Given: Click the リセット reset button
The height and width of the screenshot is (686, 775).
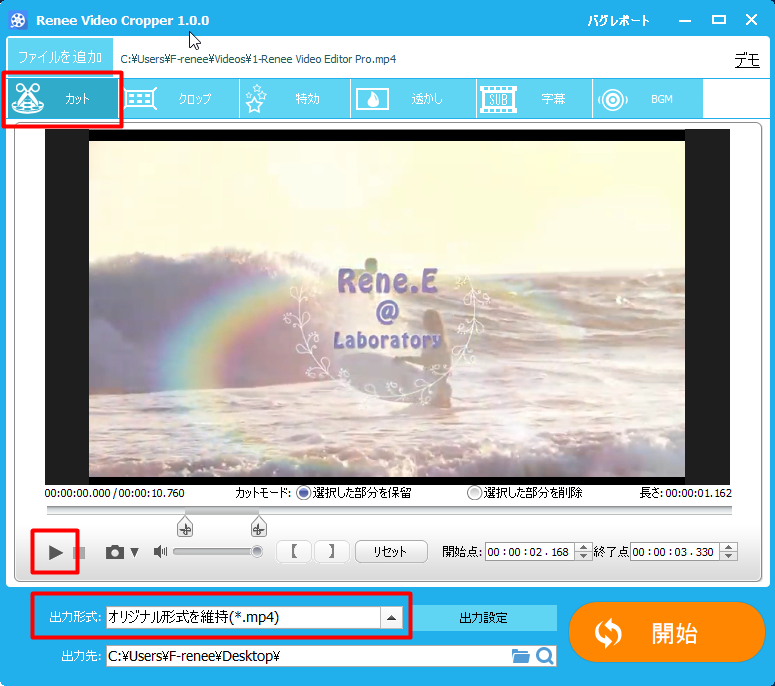Looking at the screenshot, I should (391, 552).
